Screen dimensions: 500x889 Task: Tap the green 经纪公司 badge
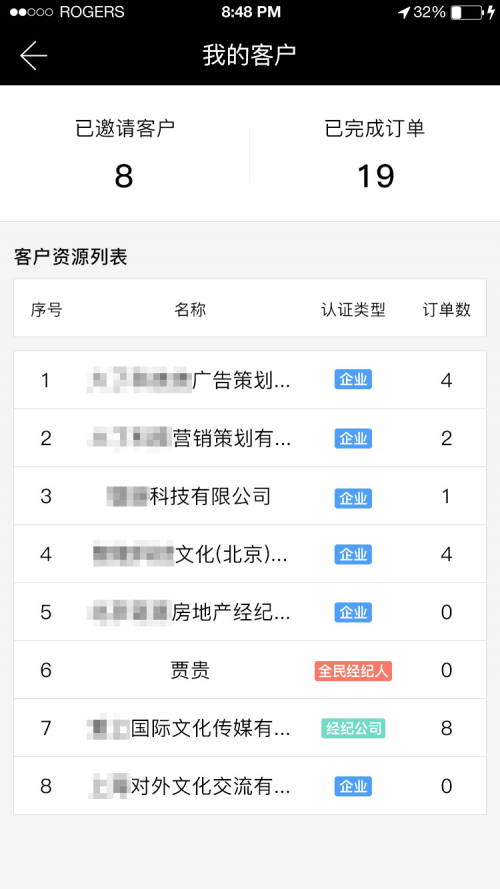(x=353, y=729)
